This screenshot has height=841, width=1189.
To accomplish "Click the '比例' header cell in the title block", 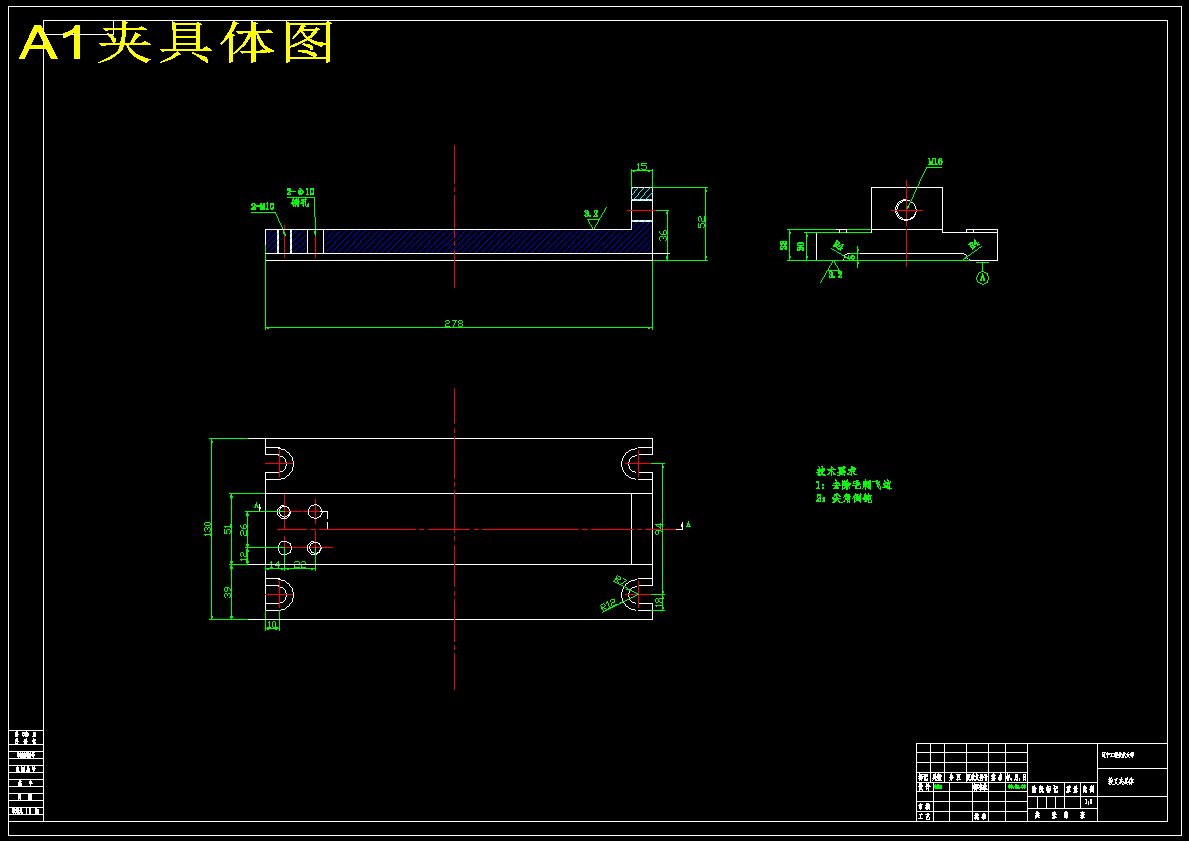I will [1089, 789].
